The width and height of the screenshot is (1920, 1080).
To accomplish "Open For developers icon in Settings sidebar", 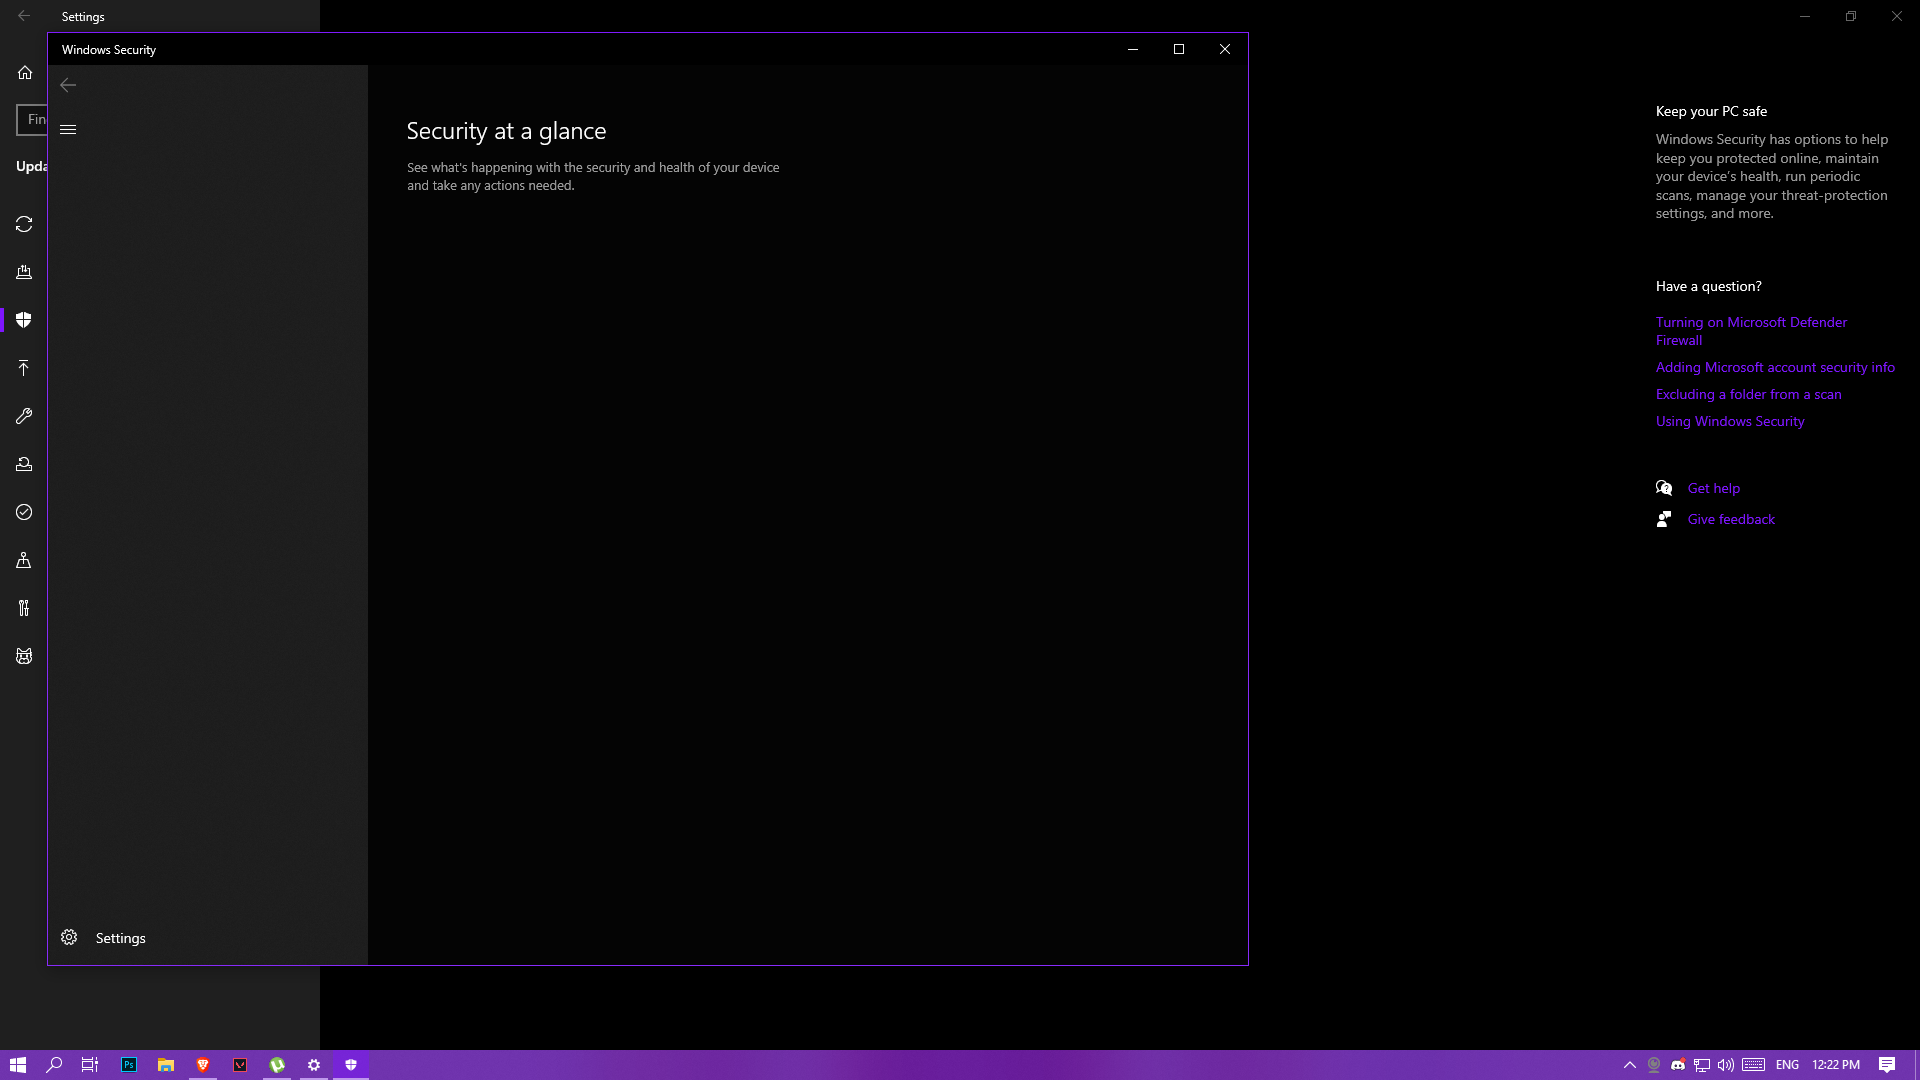I will [x=24, y=608].
